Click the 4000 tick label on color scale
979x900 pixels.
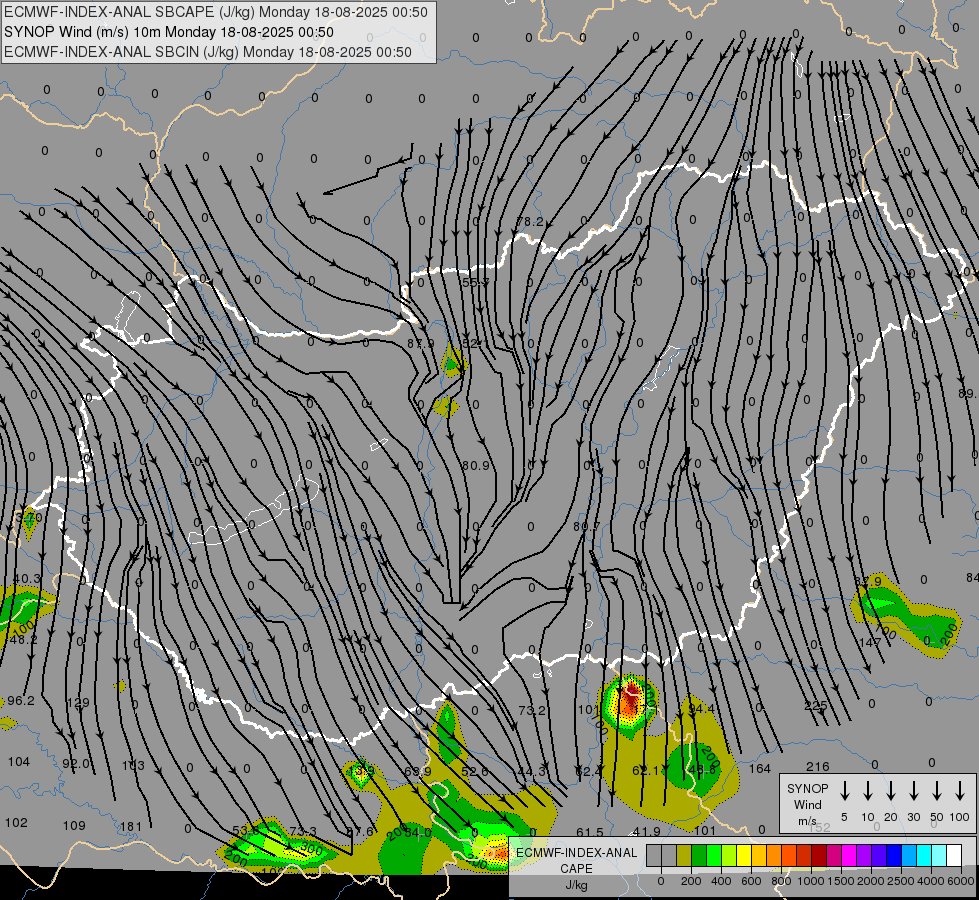point(931,881)
